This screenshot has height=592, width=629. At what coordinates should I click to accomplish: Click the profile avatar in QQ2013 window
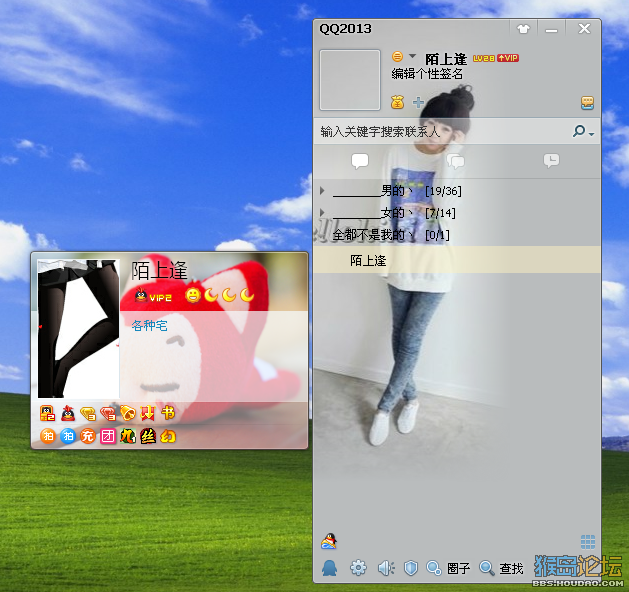pos(350,80)
